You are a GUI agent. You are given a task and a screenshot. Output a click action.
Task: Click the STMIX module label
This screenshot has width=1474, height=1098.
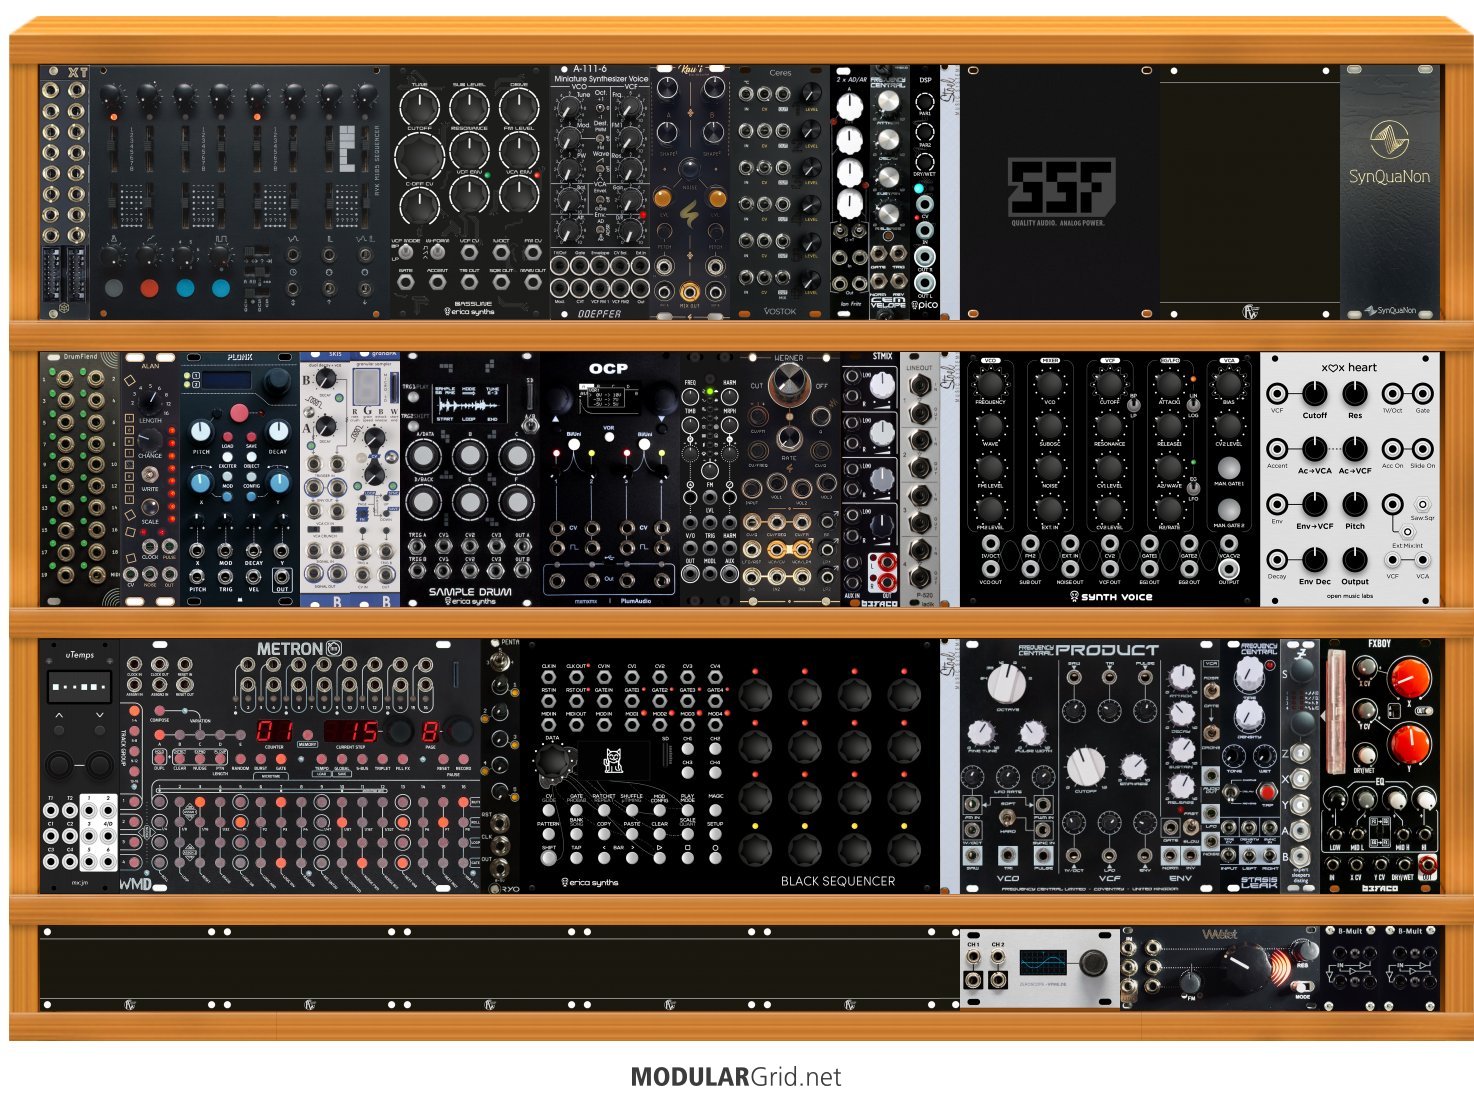(882, 356)
